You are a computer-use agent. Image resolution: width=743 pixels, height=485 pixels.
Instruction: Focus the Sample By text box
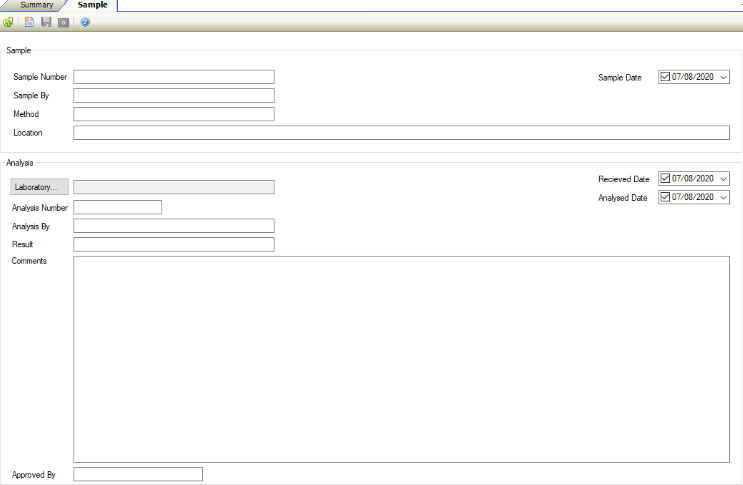(x=174, y=96)
